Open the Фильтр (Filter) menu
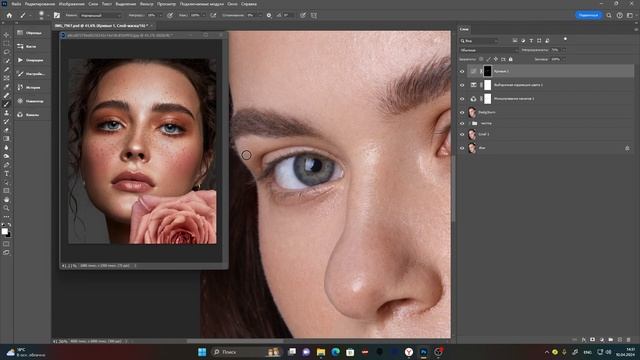Image resolution: width=640 pixels, height=360 pixels. (x=147, y=4)
